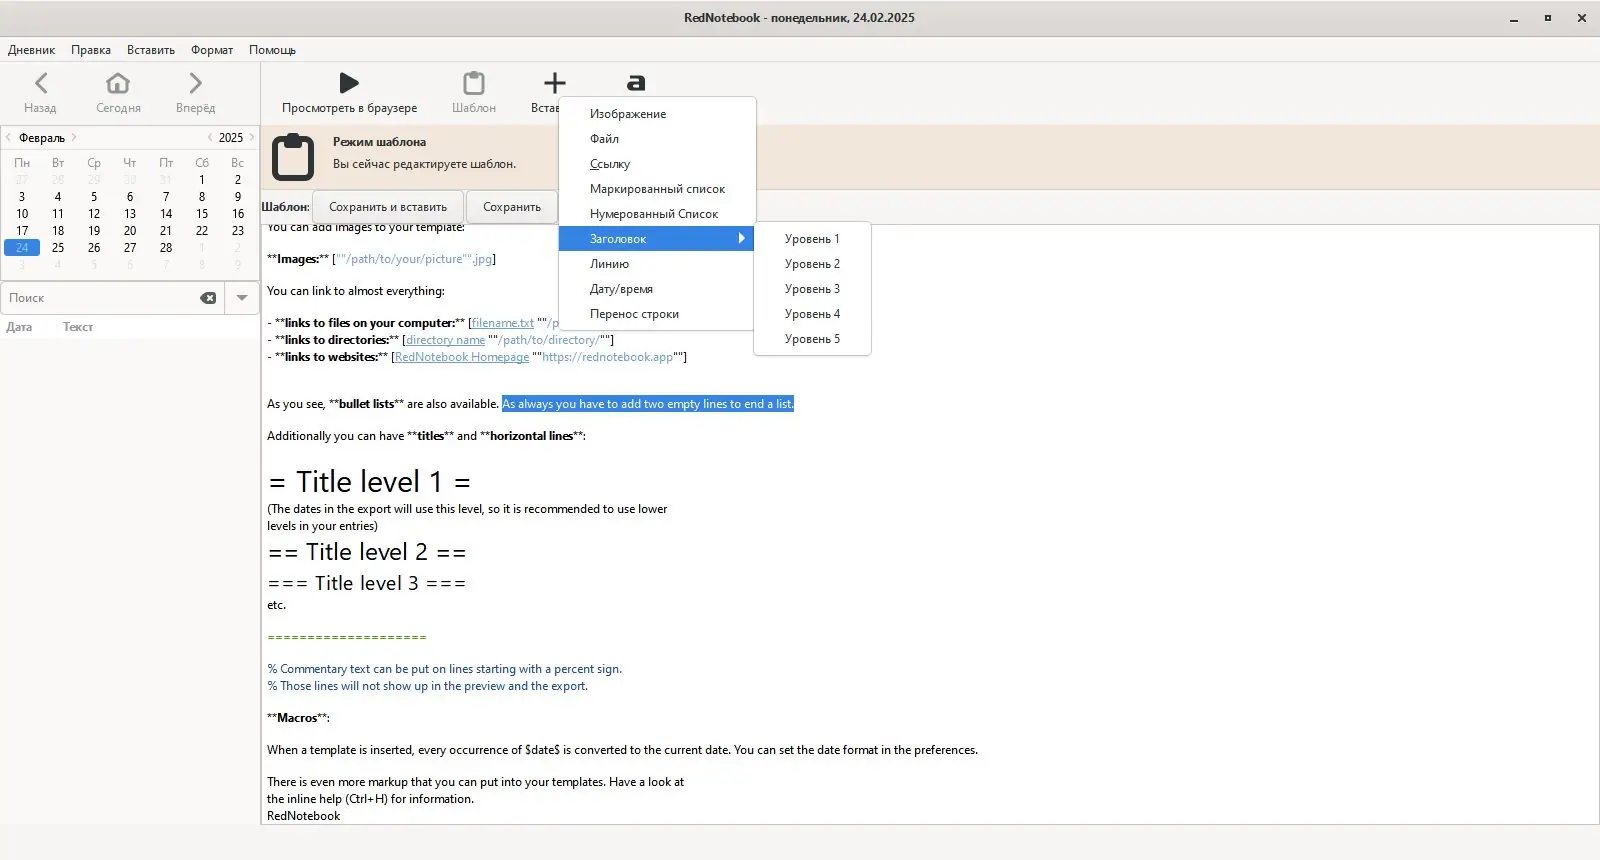
Task: Select heading Уровень 1
Action: click(x=812, y=239)
